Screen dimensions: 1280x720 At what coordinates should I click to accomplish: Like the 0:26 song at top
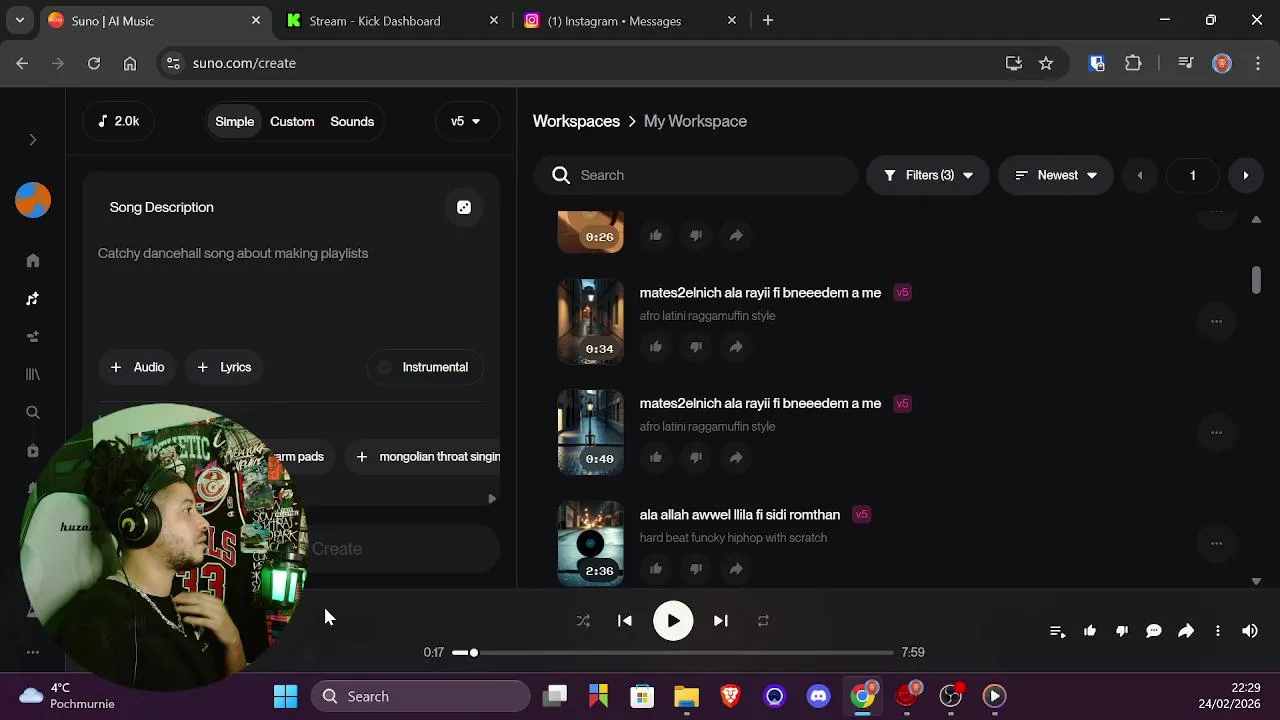[x=656, y=236]
